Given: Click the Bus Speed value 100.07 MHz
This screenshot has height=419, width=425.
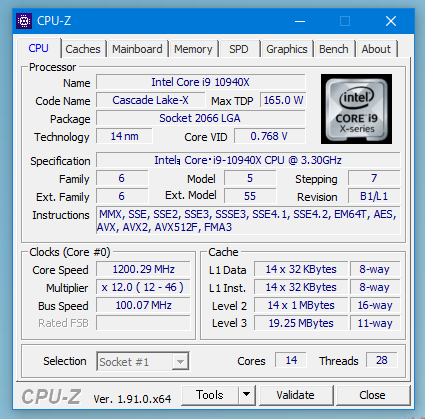Looking at the screenshot, I should pyautogui.click(x=143, y=305).
